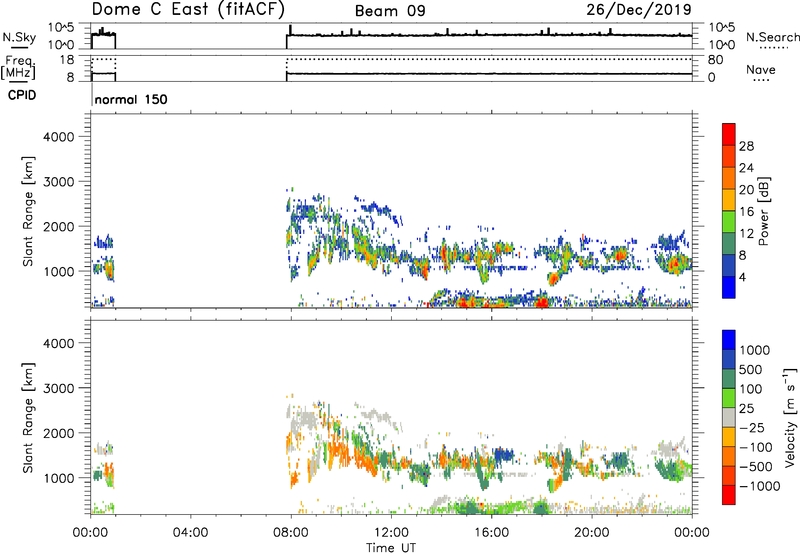Click the top blue 1000 velocity colorbar segment
800x554 pixels.
point(729,340)
